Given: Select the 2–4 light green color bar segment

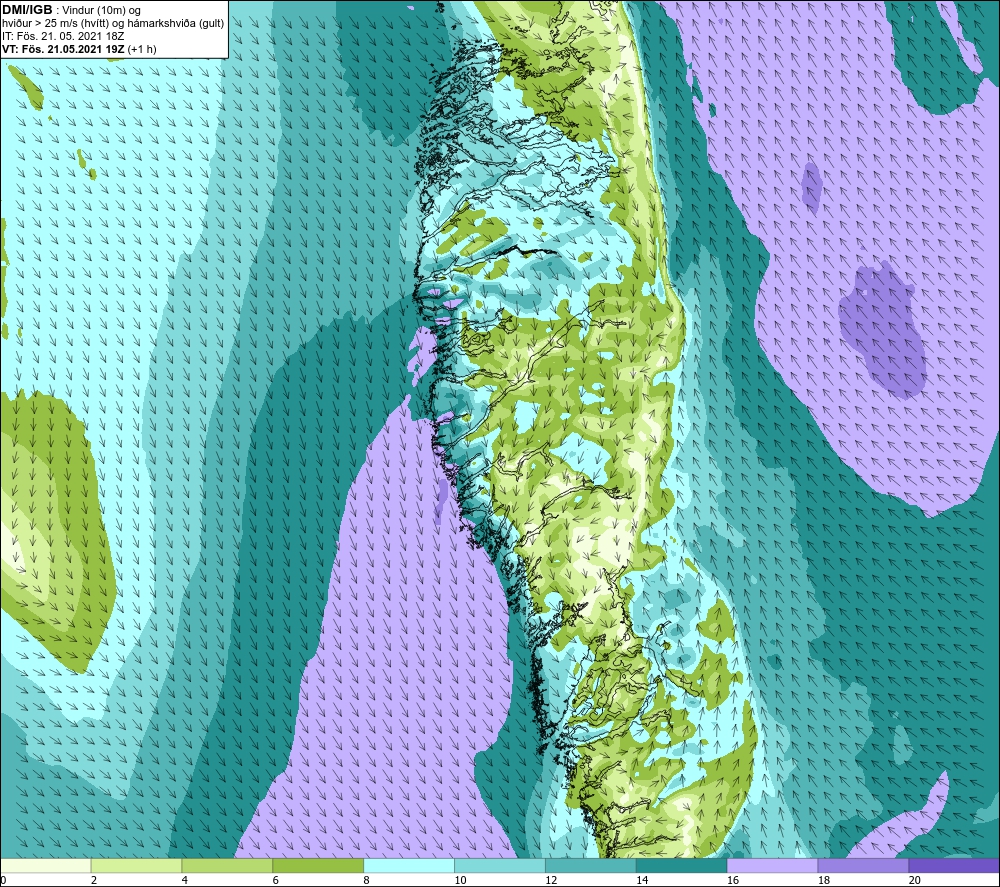Looking at the screenshot, I should [x=136, y=865].
